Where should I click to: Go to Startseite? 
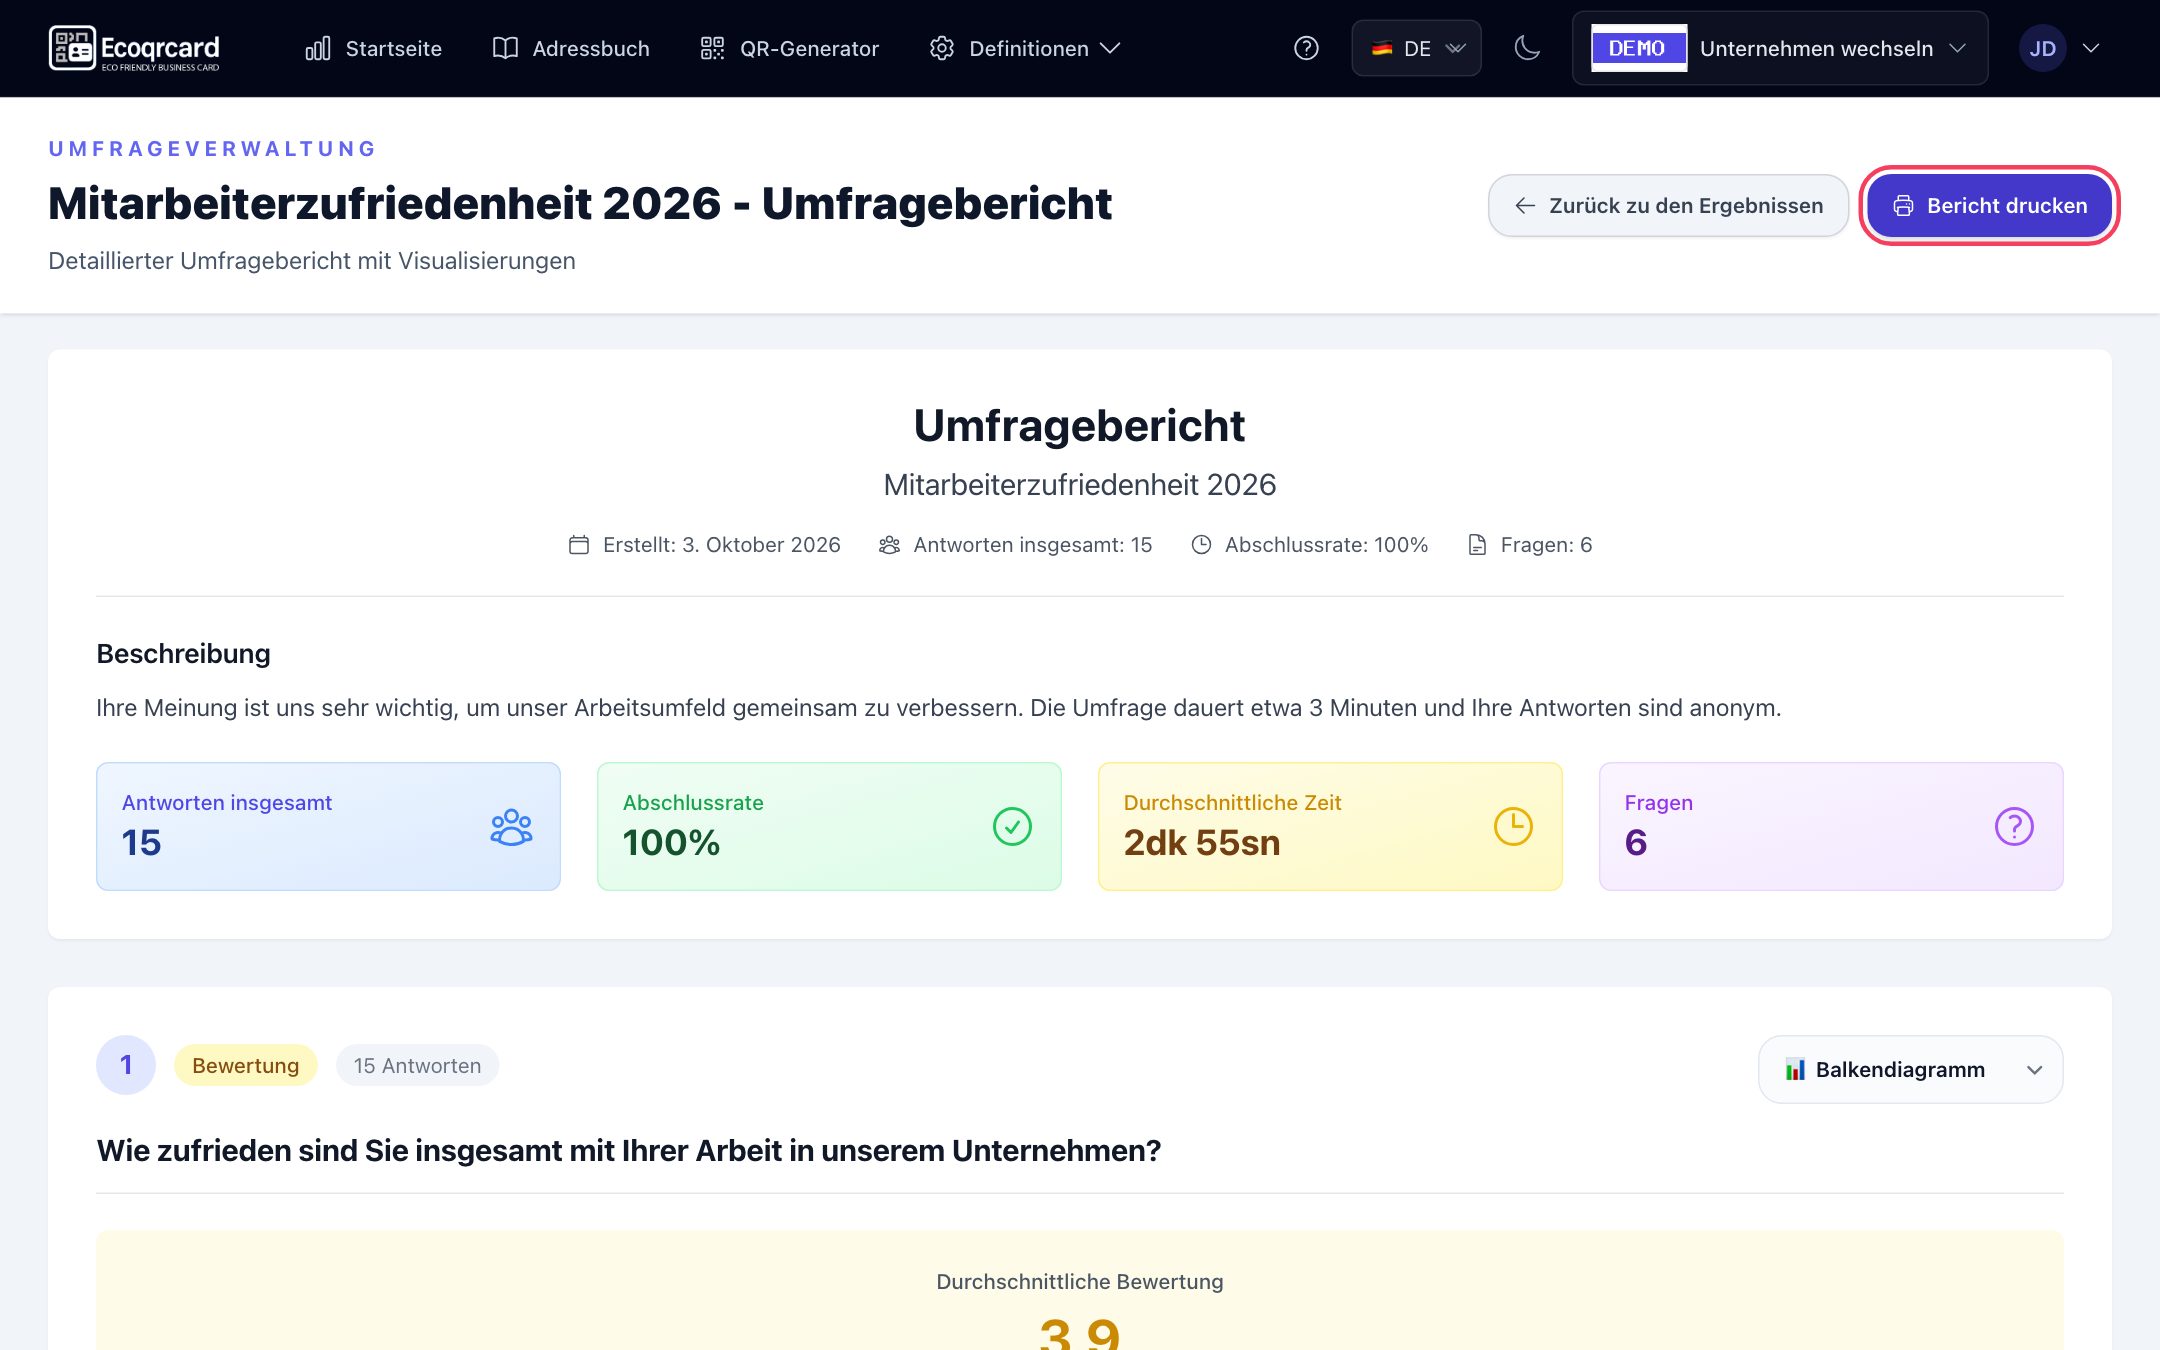pos(374,48)
